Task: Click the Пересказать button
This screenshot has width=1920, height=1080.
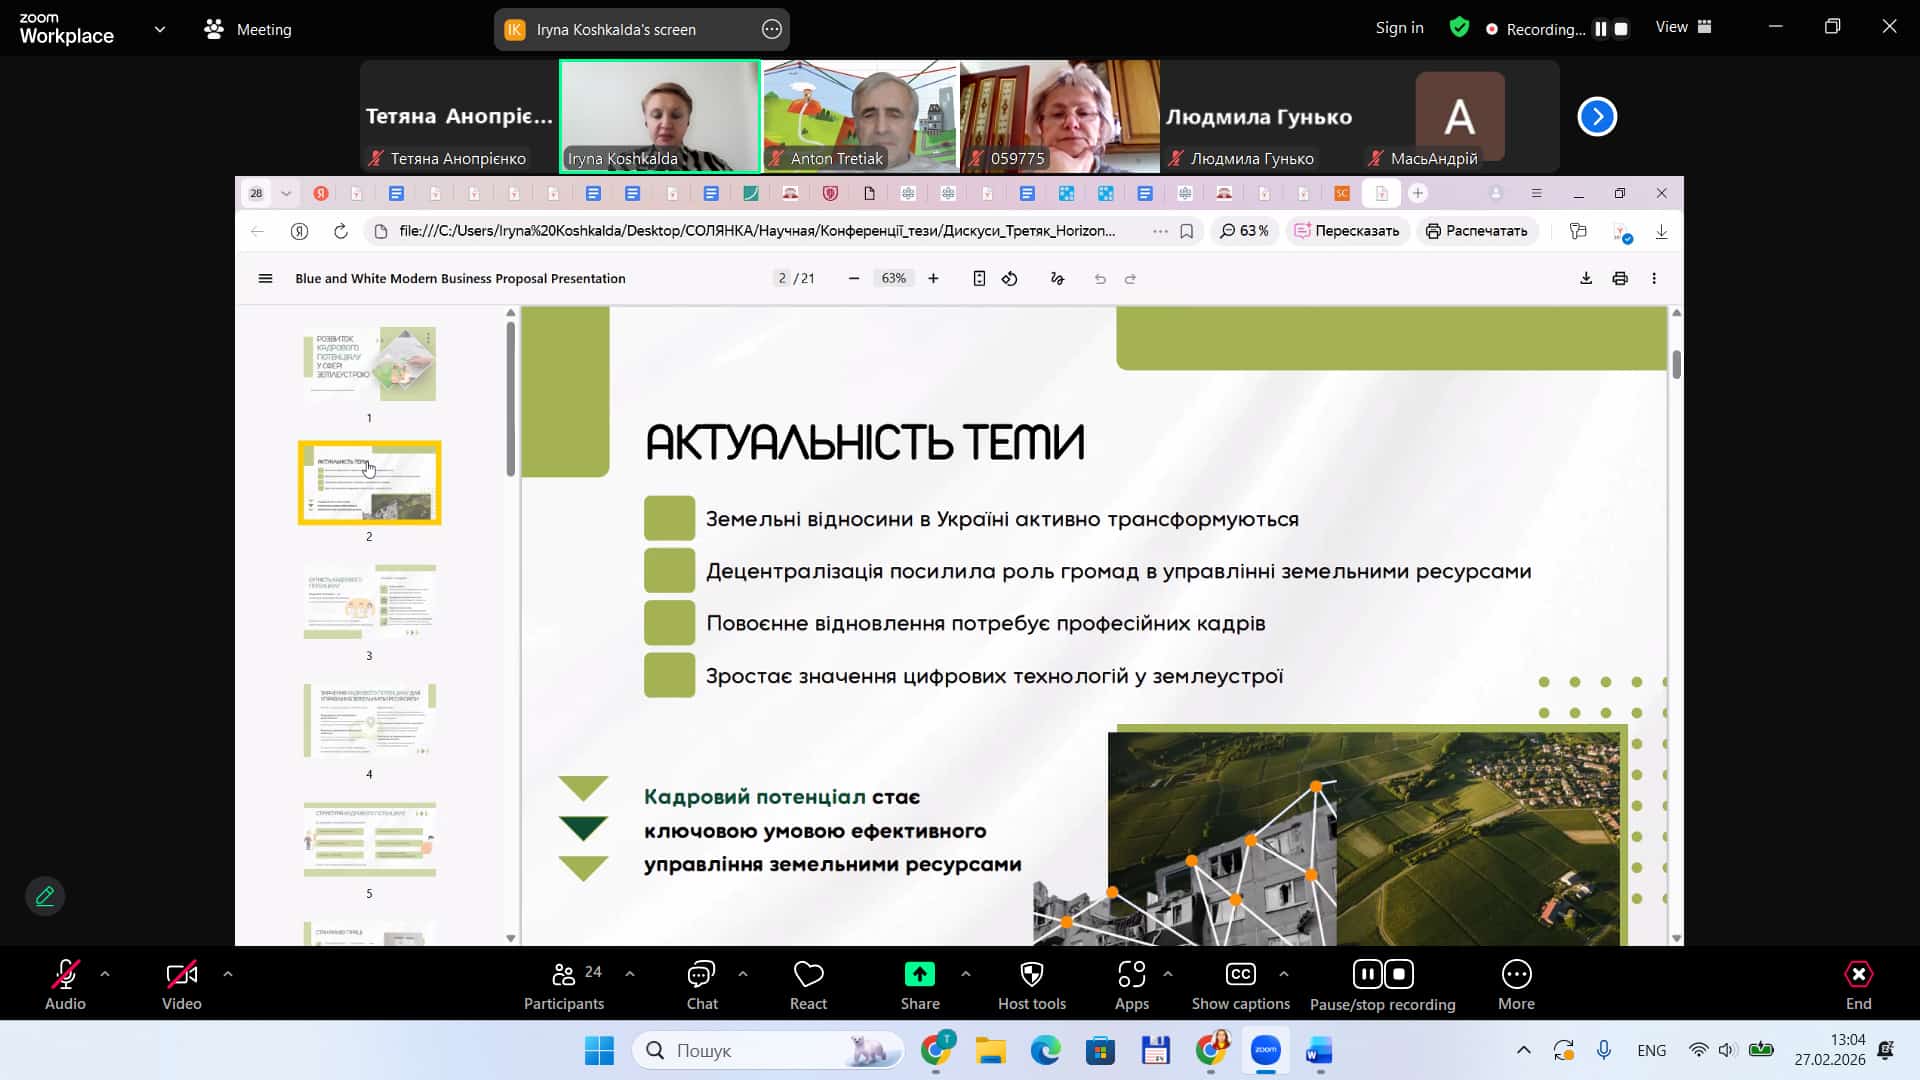Action: [1347, 231]
